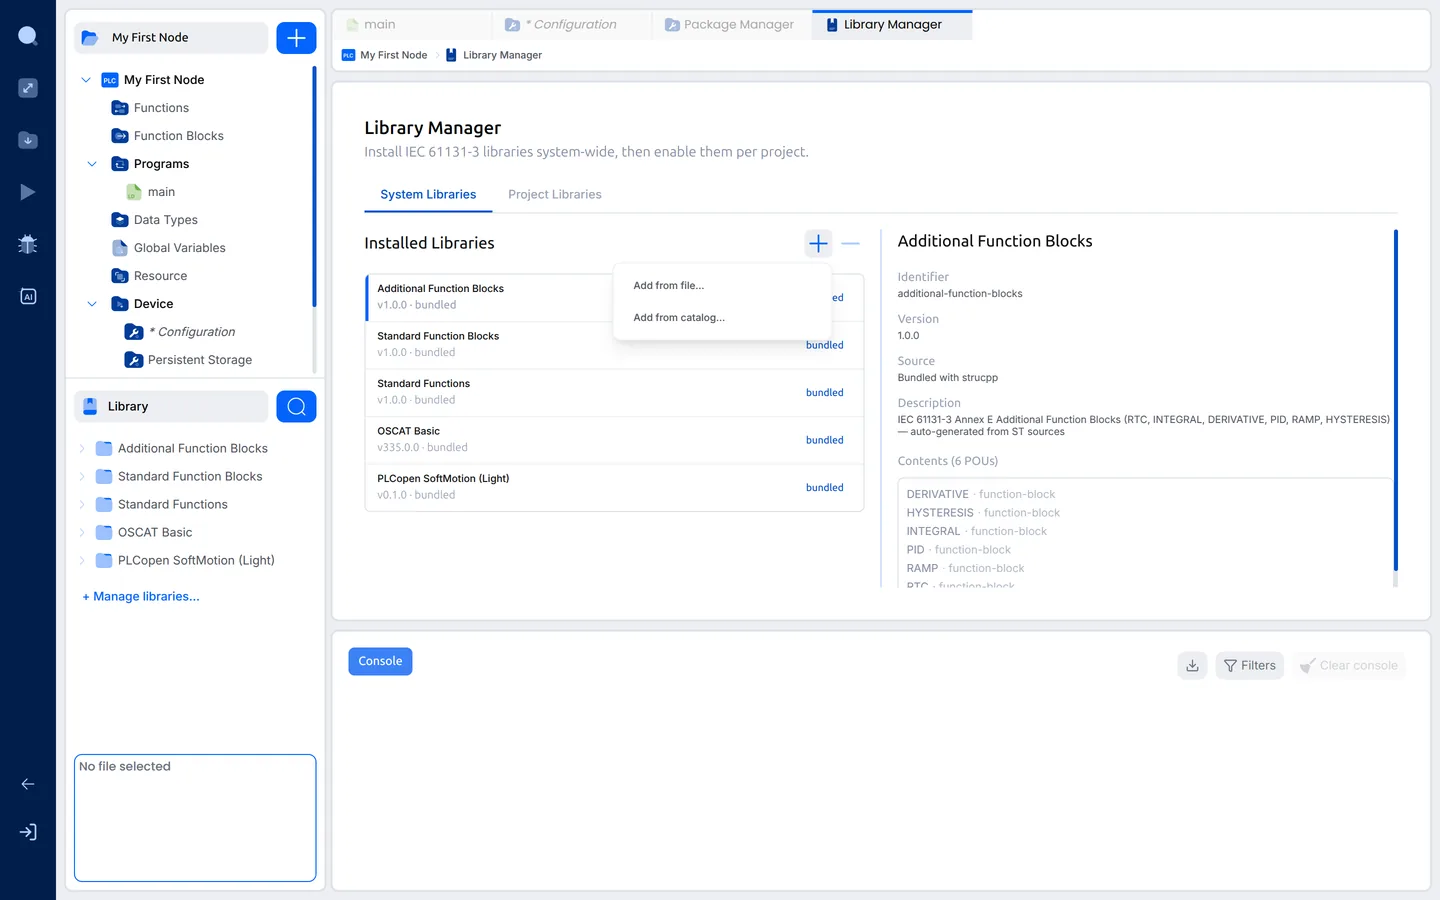Click the plus add library icon
1440x900 pixels.
818,243
